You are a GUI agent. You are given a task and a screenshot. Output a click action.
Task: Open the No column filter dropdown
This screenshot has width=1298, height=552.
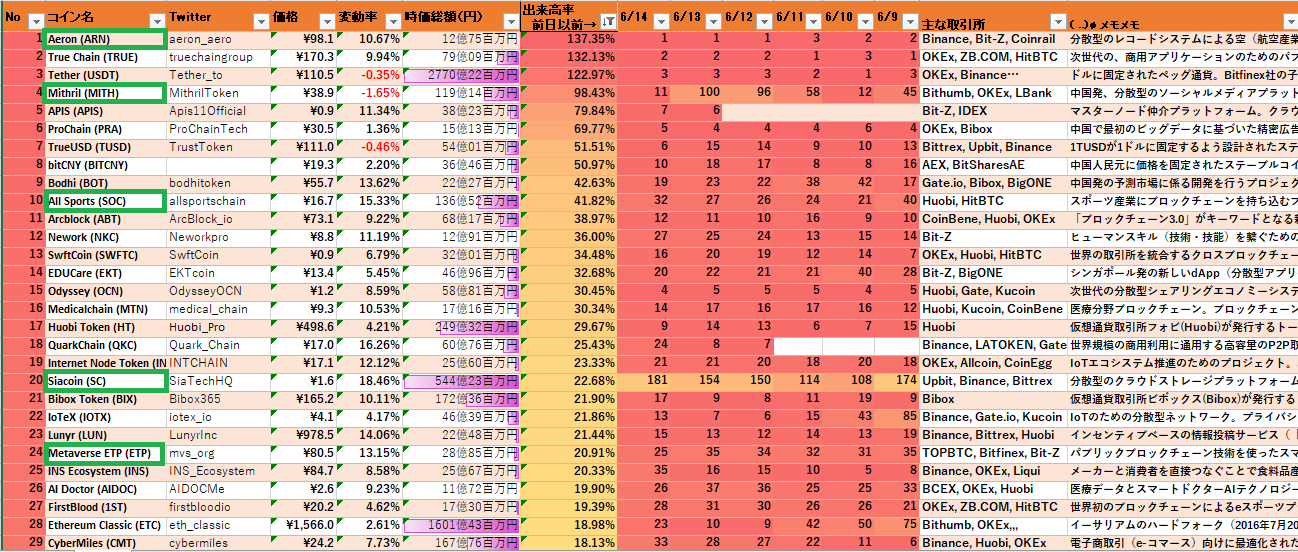tap(36, 21)
